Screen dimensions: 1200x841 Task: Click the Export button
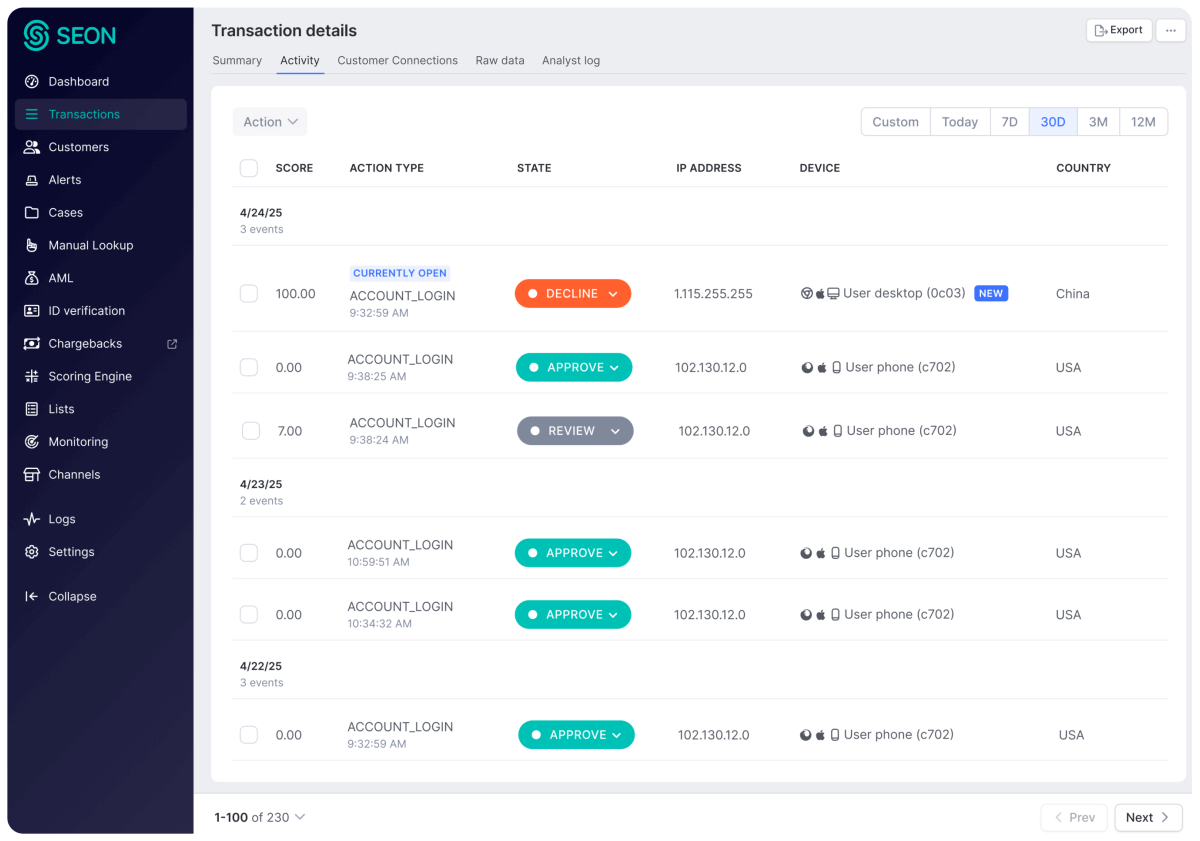click(1119, 30)
